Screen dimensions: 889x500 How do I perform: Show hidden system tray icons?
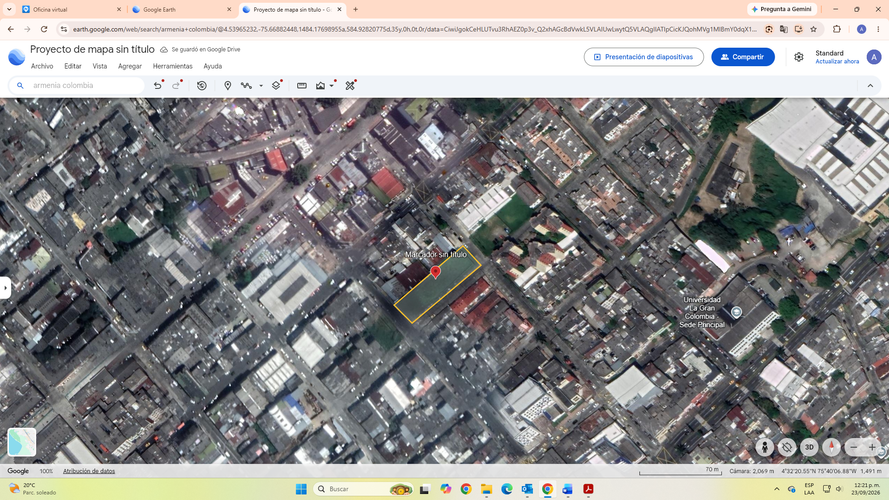click(777, 489)
